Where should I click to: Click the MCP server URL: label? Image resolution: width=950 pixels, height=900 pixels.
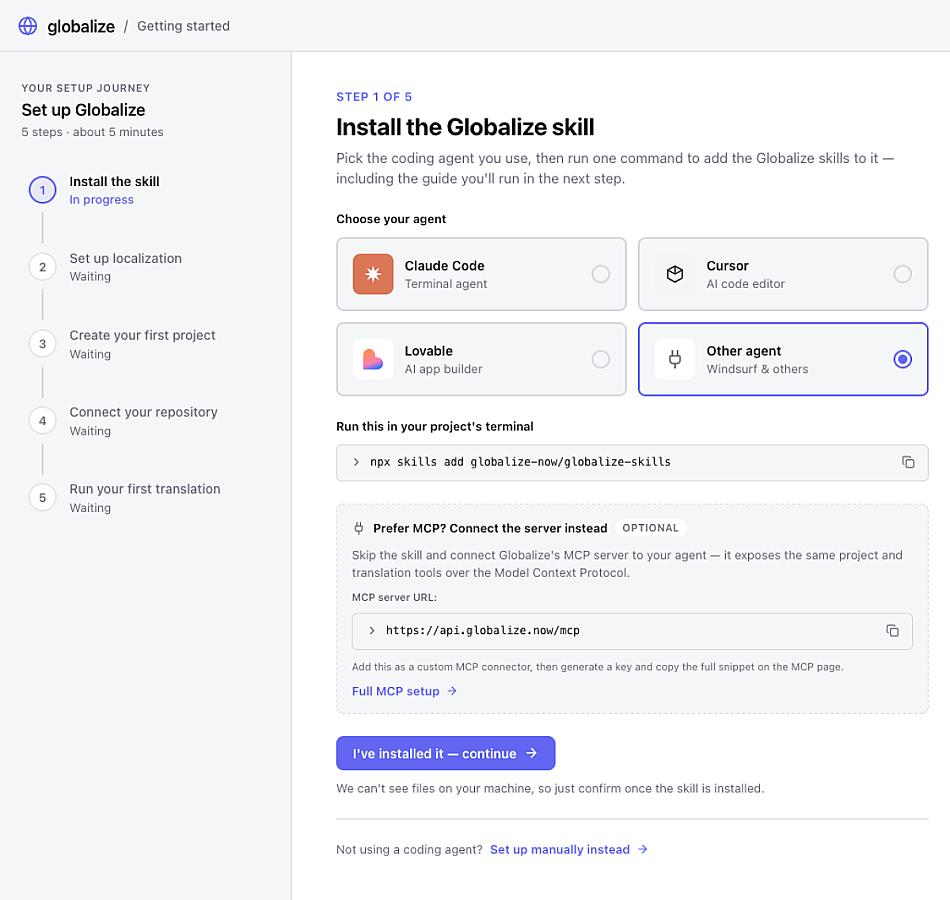[x=394, y=598]
